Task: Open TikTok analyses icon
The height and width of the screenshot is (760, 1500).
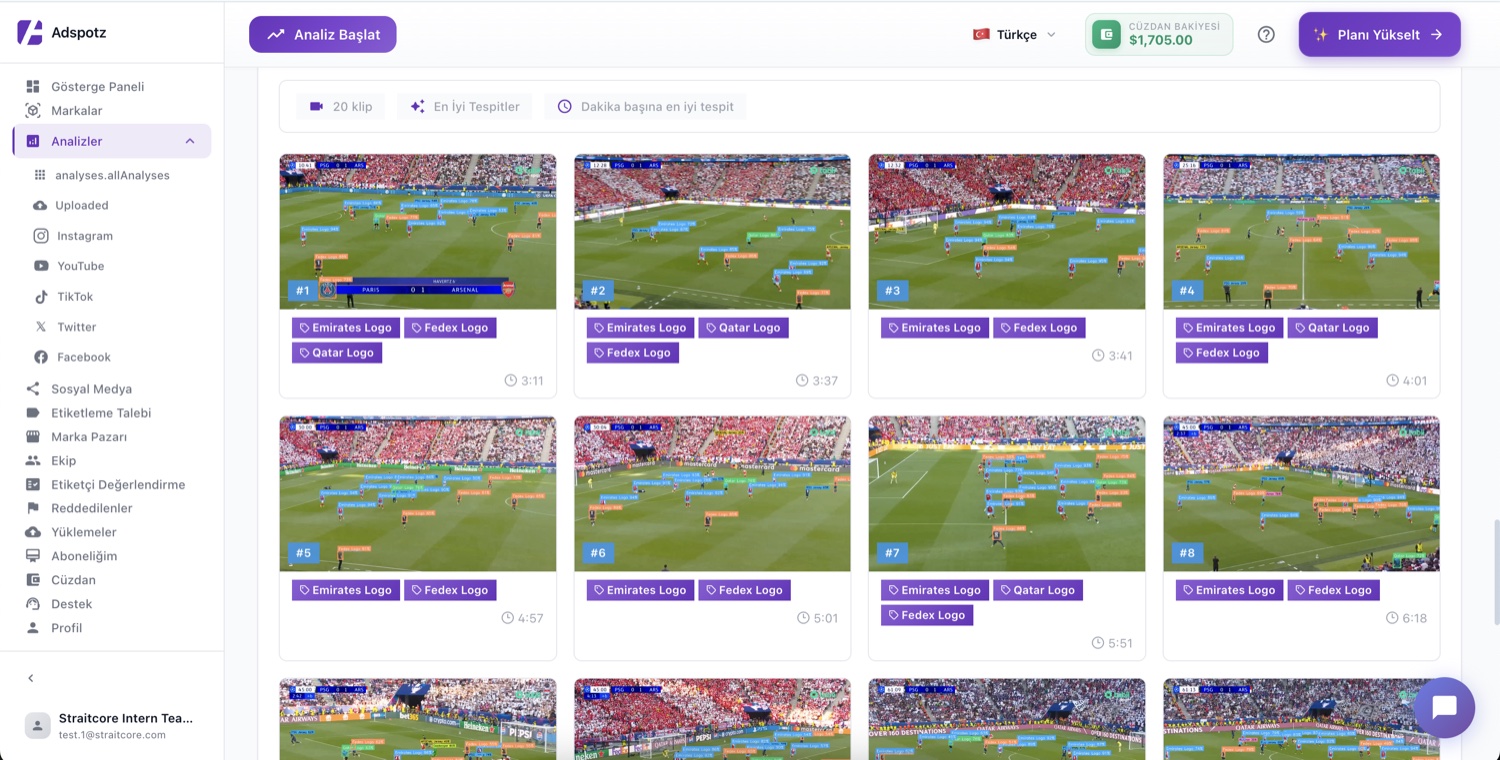Action: pos(41,297)
